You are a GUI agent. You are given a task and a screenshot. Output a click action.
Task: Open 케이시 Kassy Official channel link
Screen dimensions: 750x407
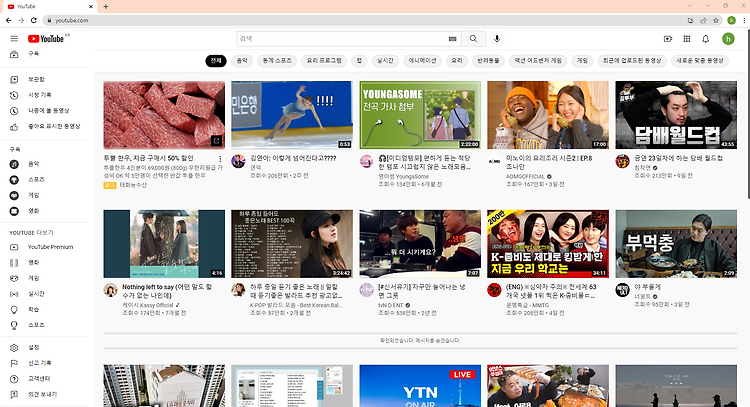[147, 305]
